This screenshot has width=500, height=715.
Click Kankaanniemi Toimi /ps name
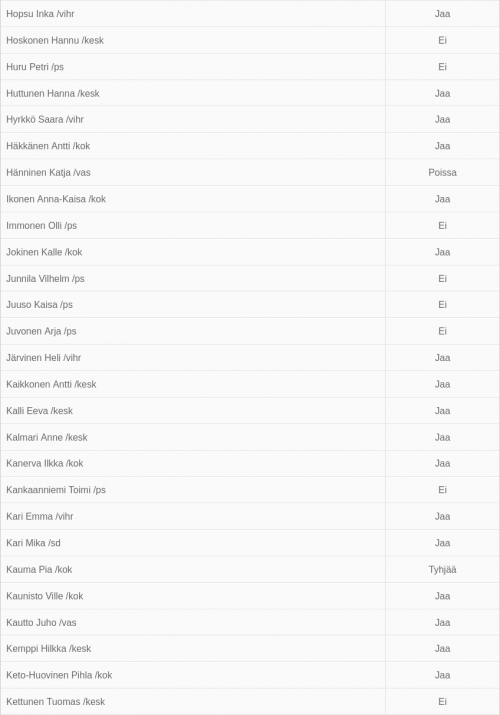point(56,490)
